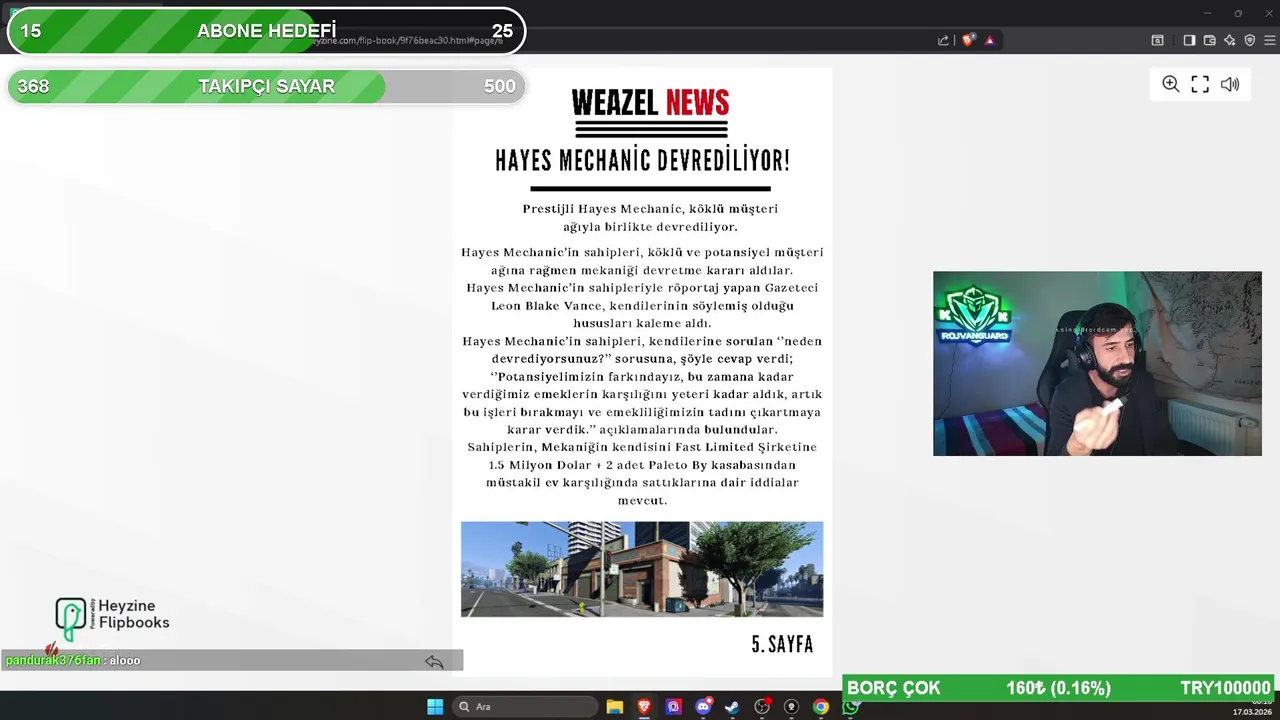Click the Heyzine Flipbooks logo
This screenshot has width=1280, height=720.
point(112,619)
